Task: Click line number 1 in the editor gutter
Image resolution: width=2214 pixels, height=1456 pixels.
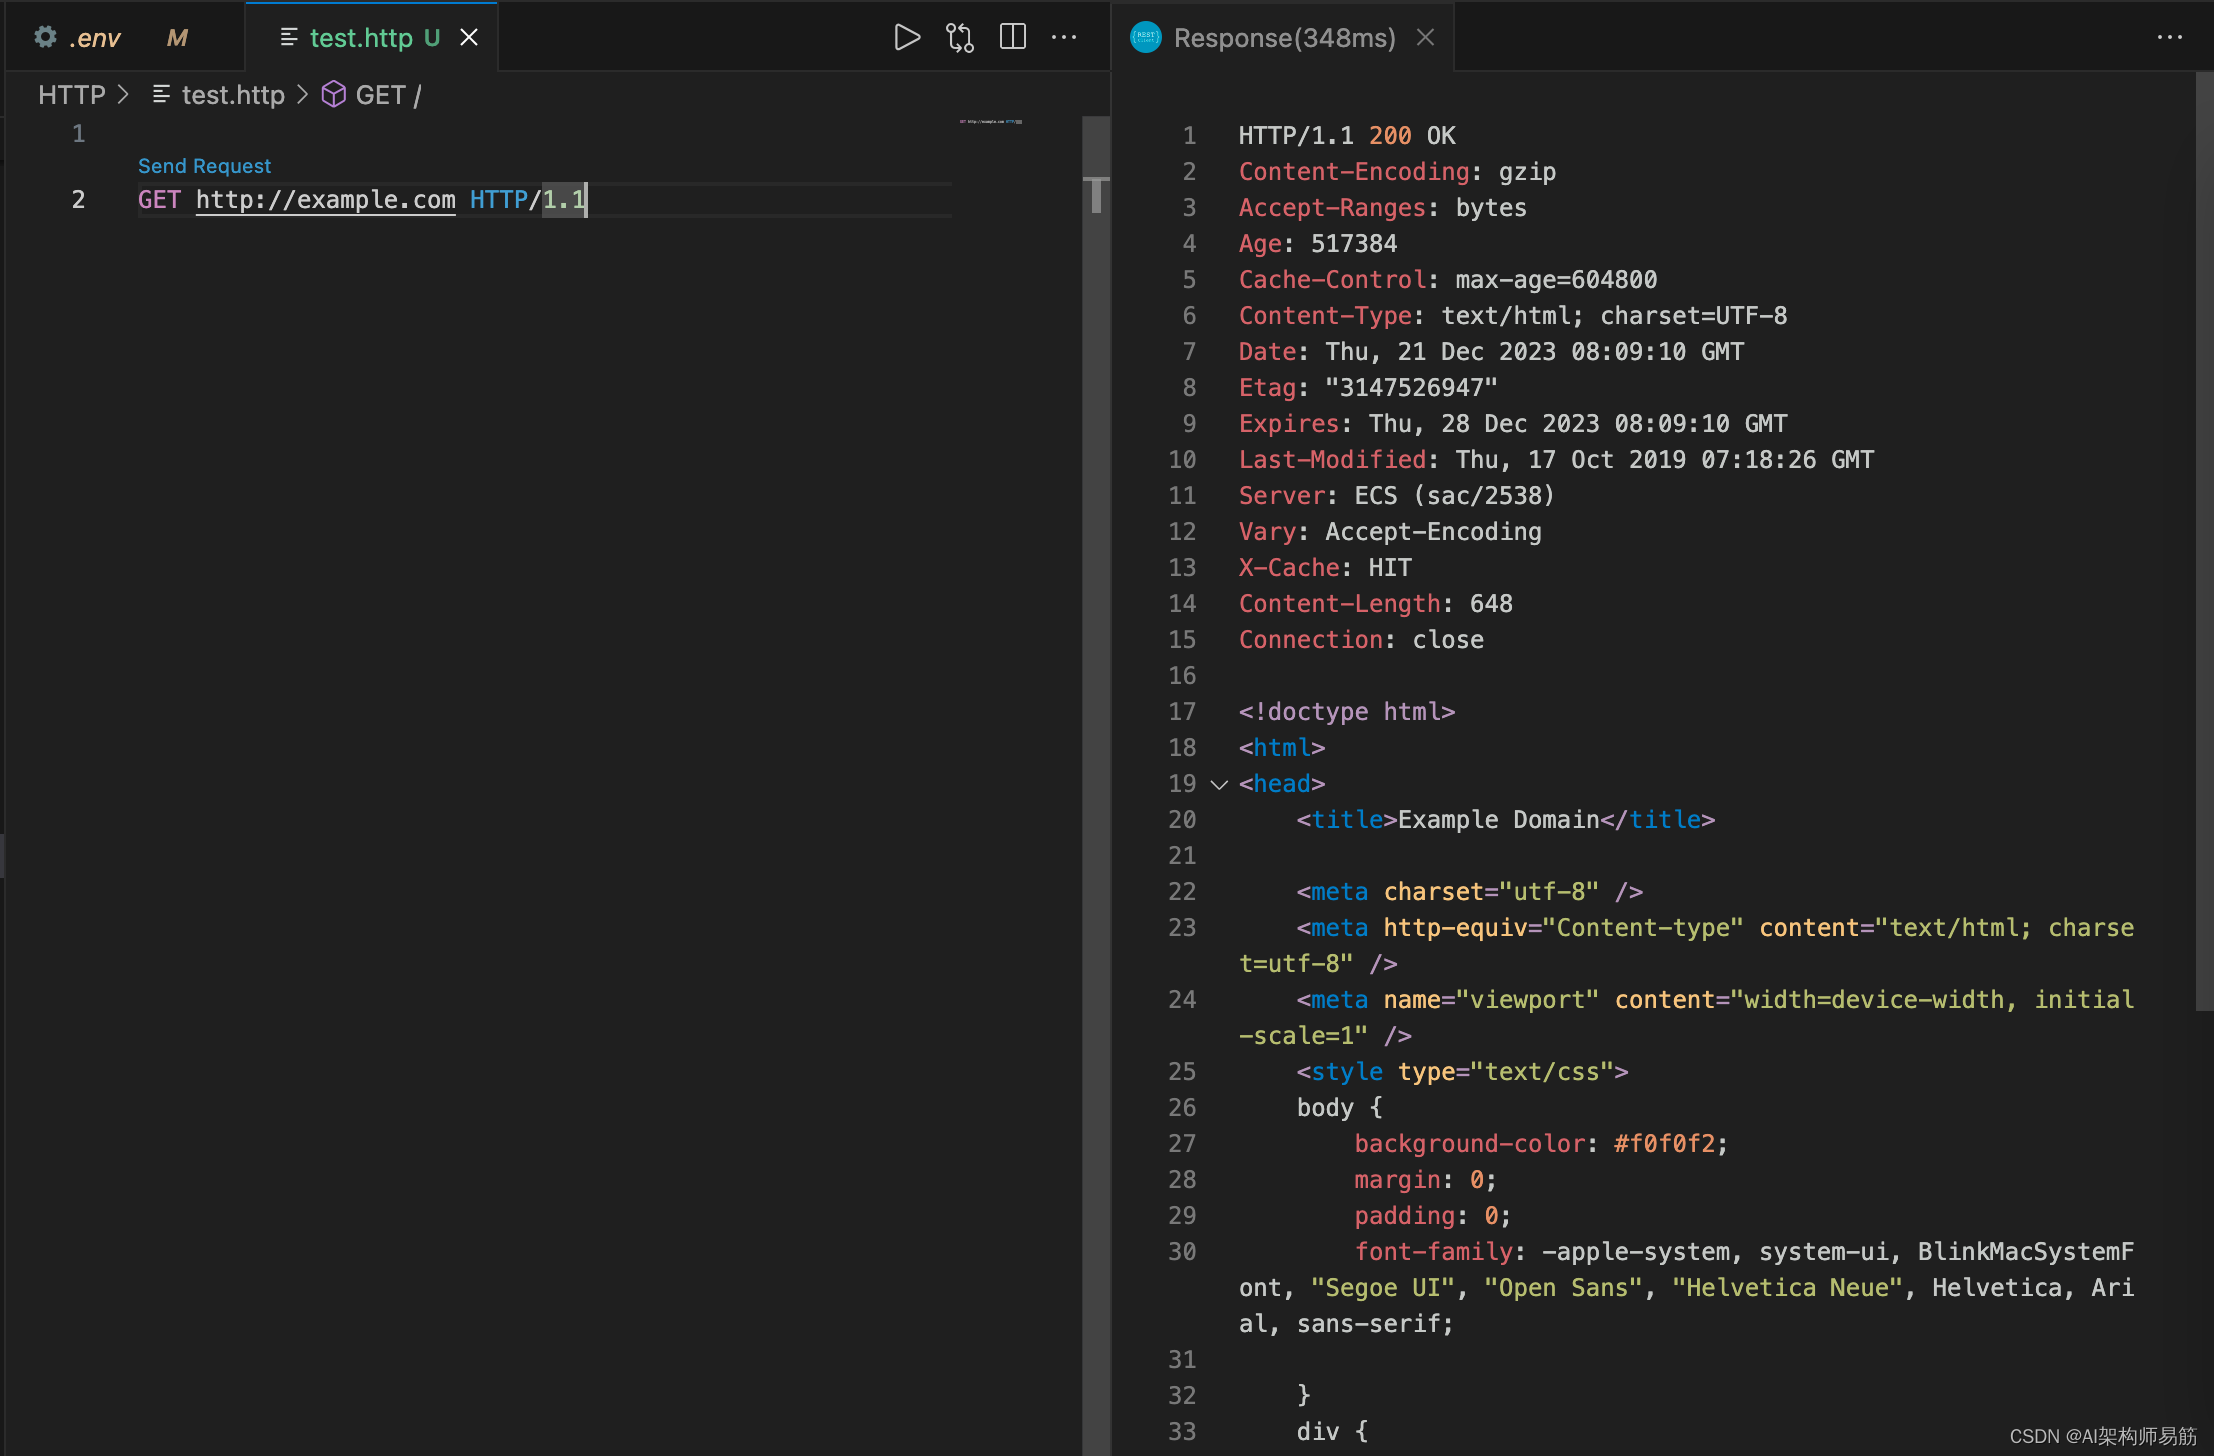Action: (x=79, y=134)
